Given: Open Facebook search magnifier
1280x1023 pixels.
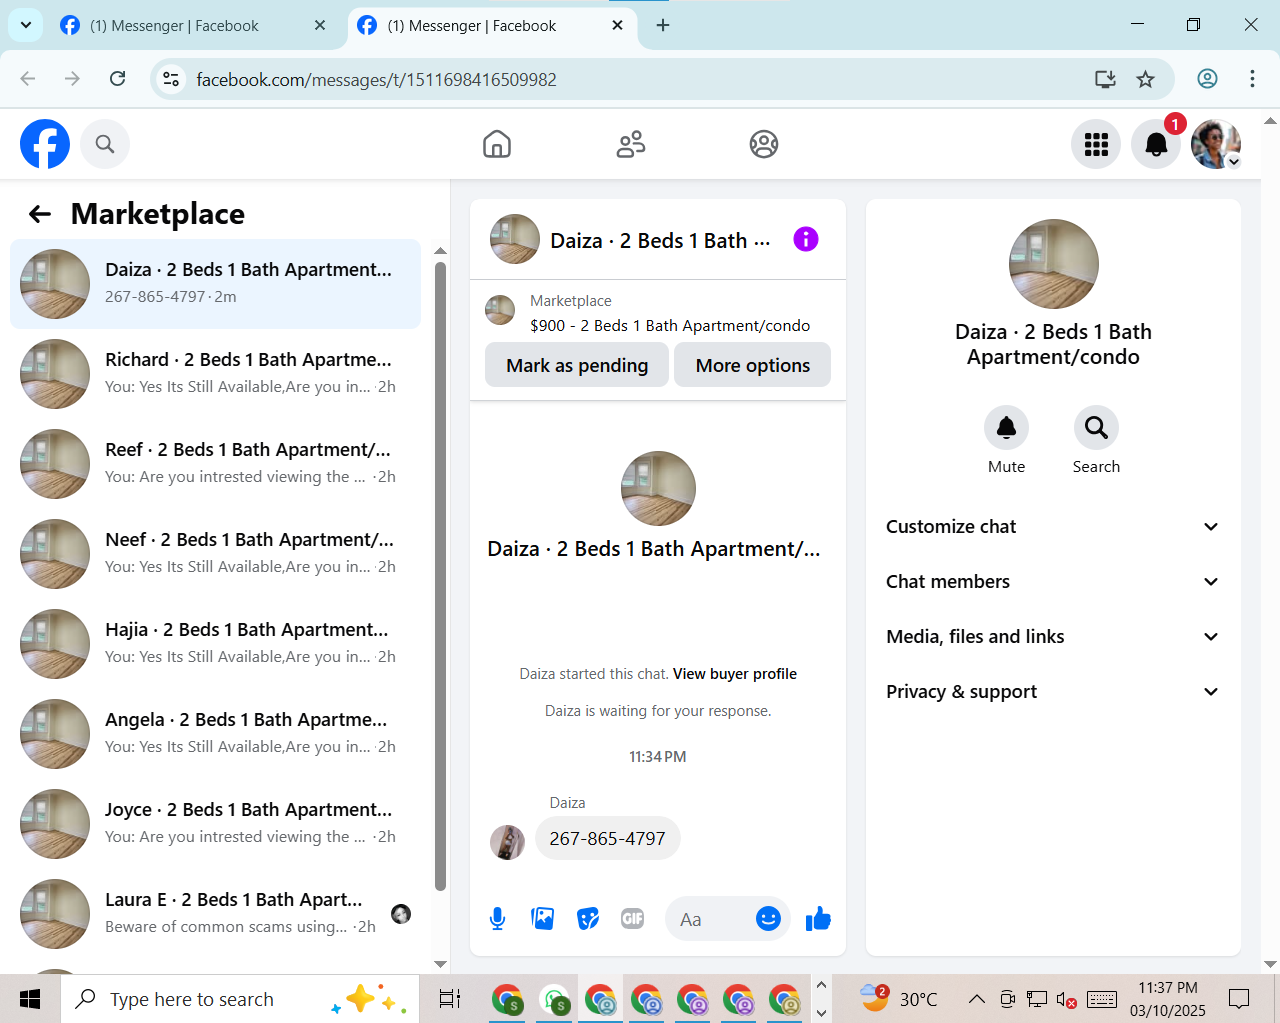Looking at the screenshot, I should 105,144.
